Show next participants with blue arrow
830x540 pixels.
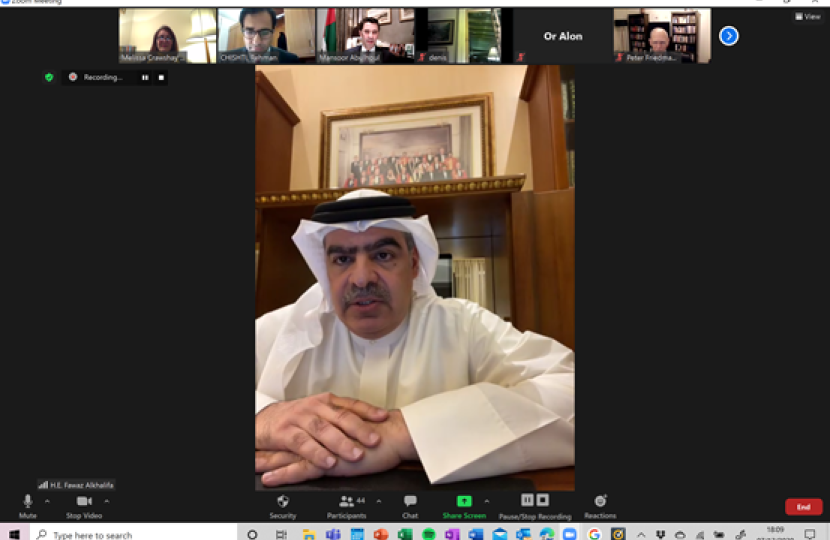(729, 36)
